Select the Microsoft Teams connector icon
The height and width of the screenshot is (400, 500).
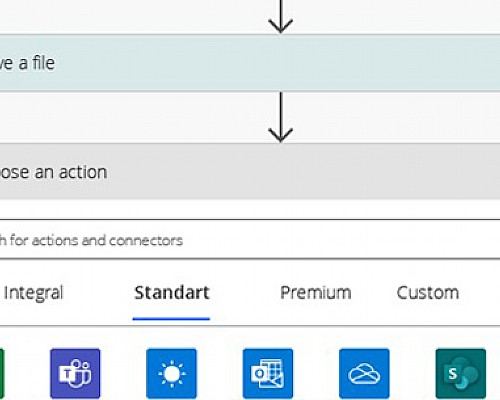click(75, 373)
